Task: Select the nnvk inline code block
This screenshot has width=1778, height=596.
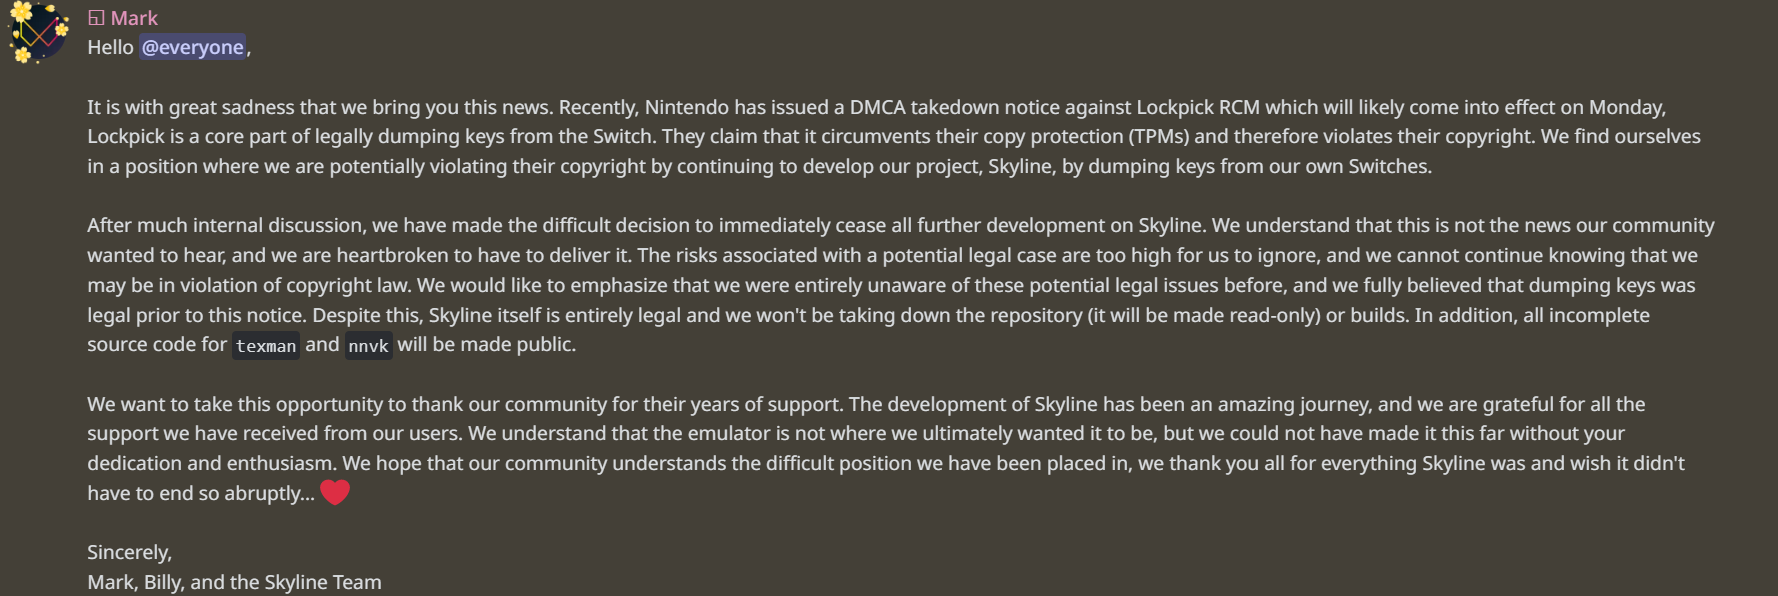Action: [x=368, y=346]
